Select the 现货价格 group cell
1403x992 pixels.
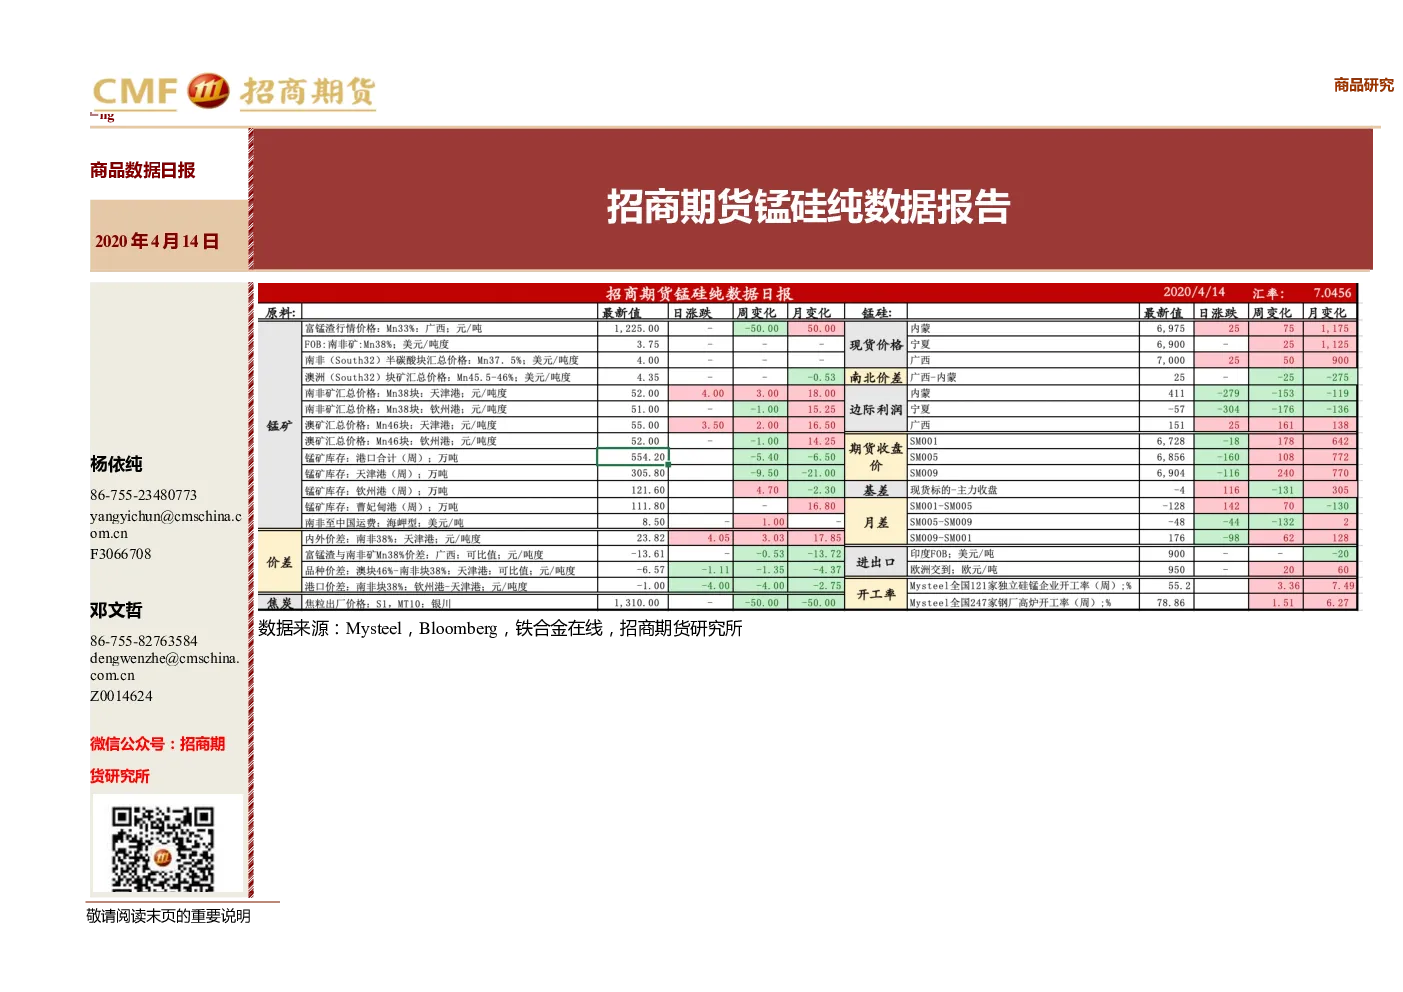(x=876, y=345)
